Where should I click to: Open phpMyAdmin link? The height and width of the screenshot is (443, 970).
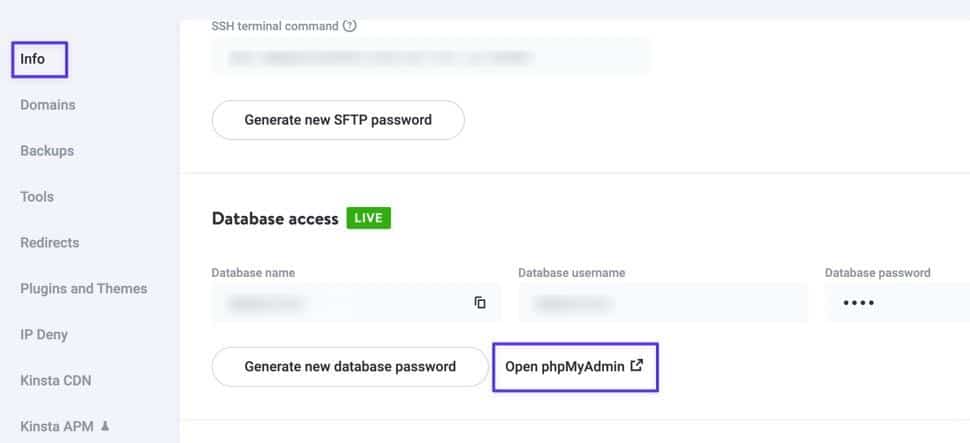565,367
